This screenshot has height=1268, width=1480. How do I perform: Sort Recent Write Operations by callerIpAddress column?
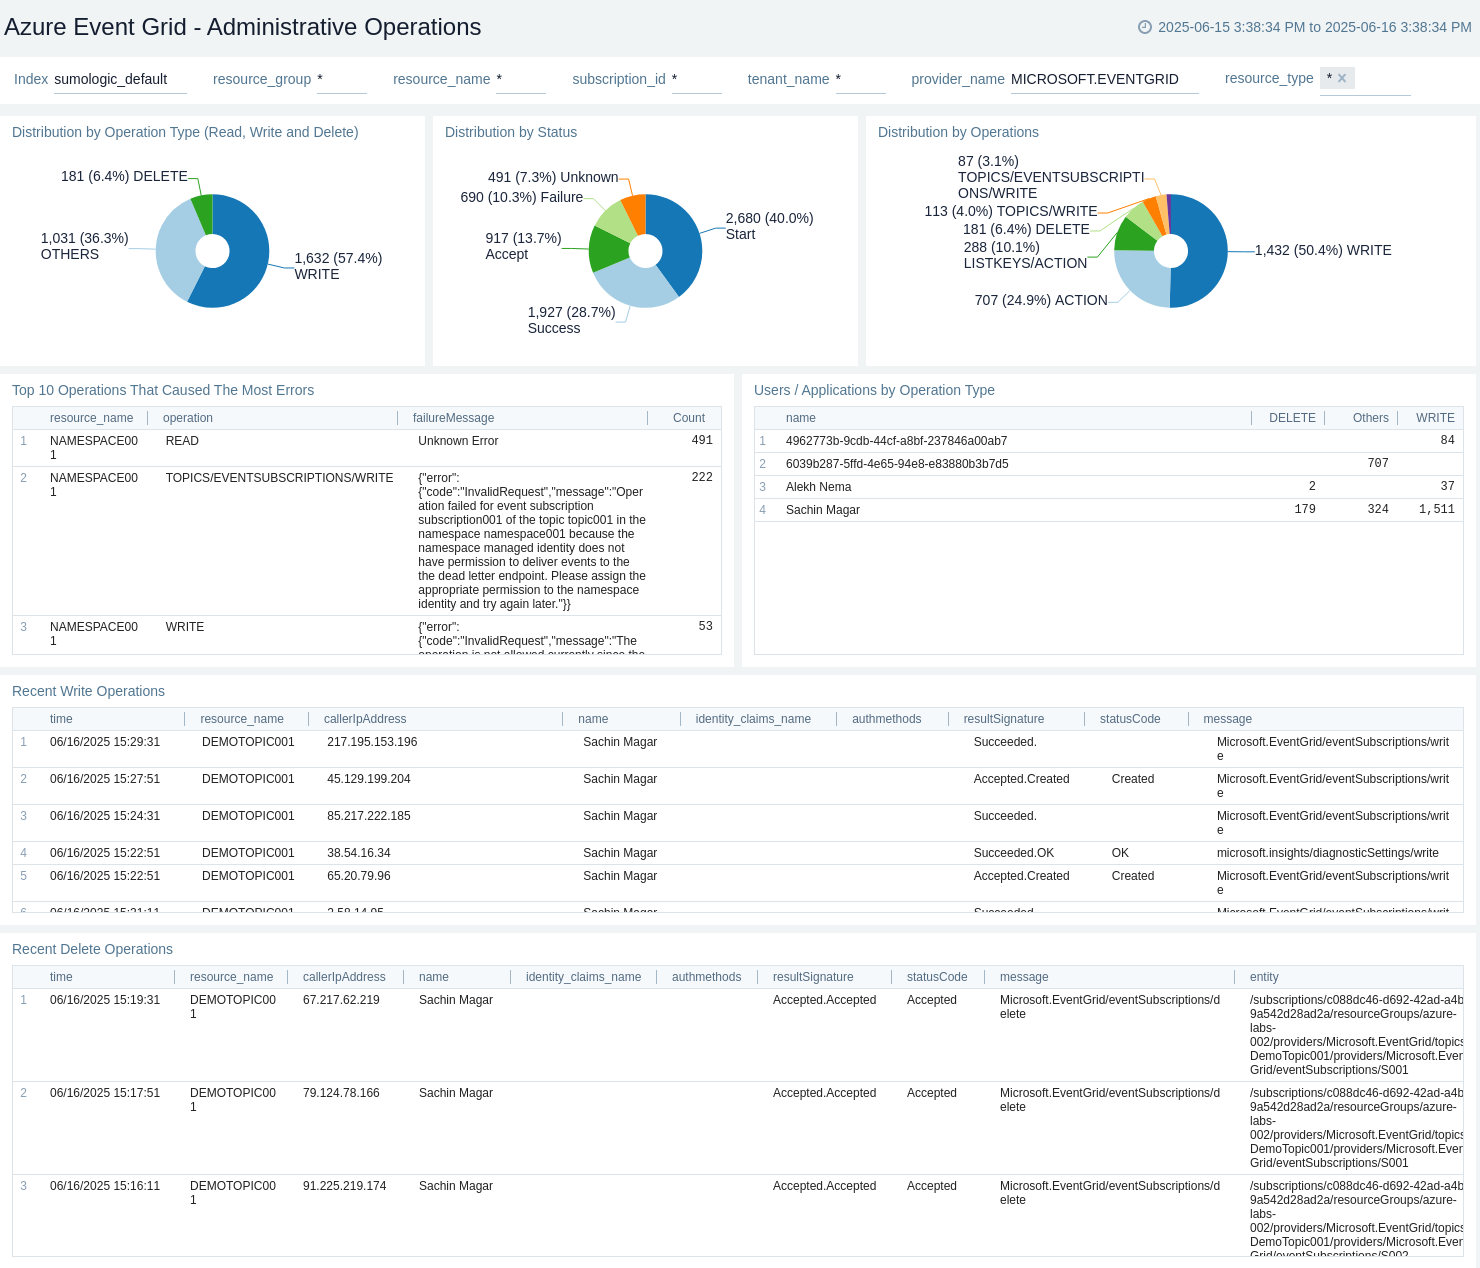365,719
